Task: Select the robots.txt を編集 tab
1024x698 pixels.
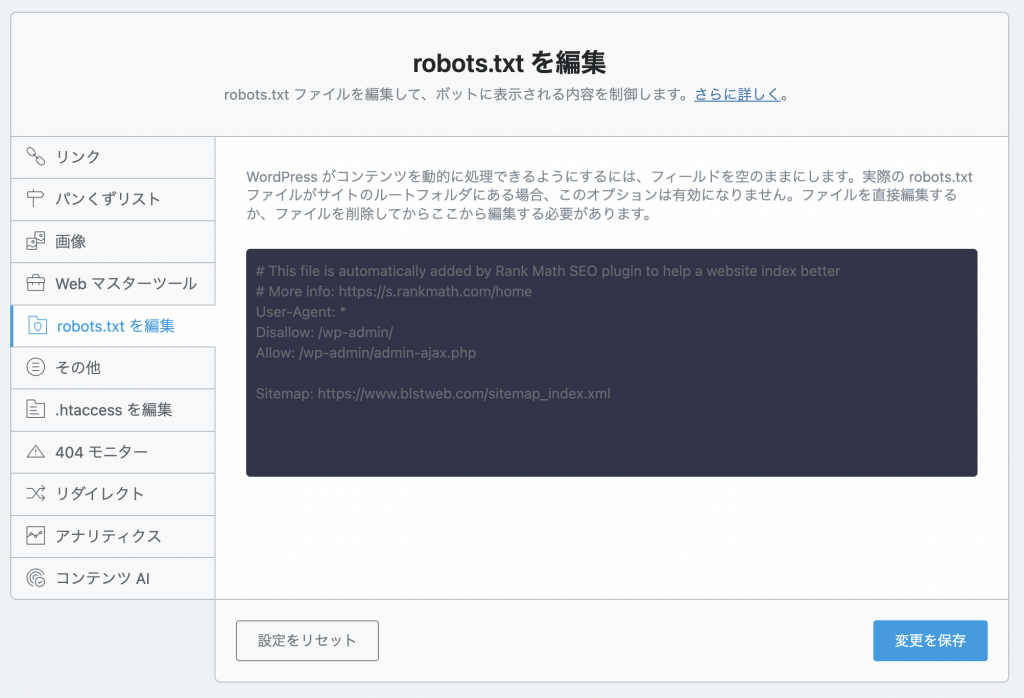Action: point(113,326)
